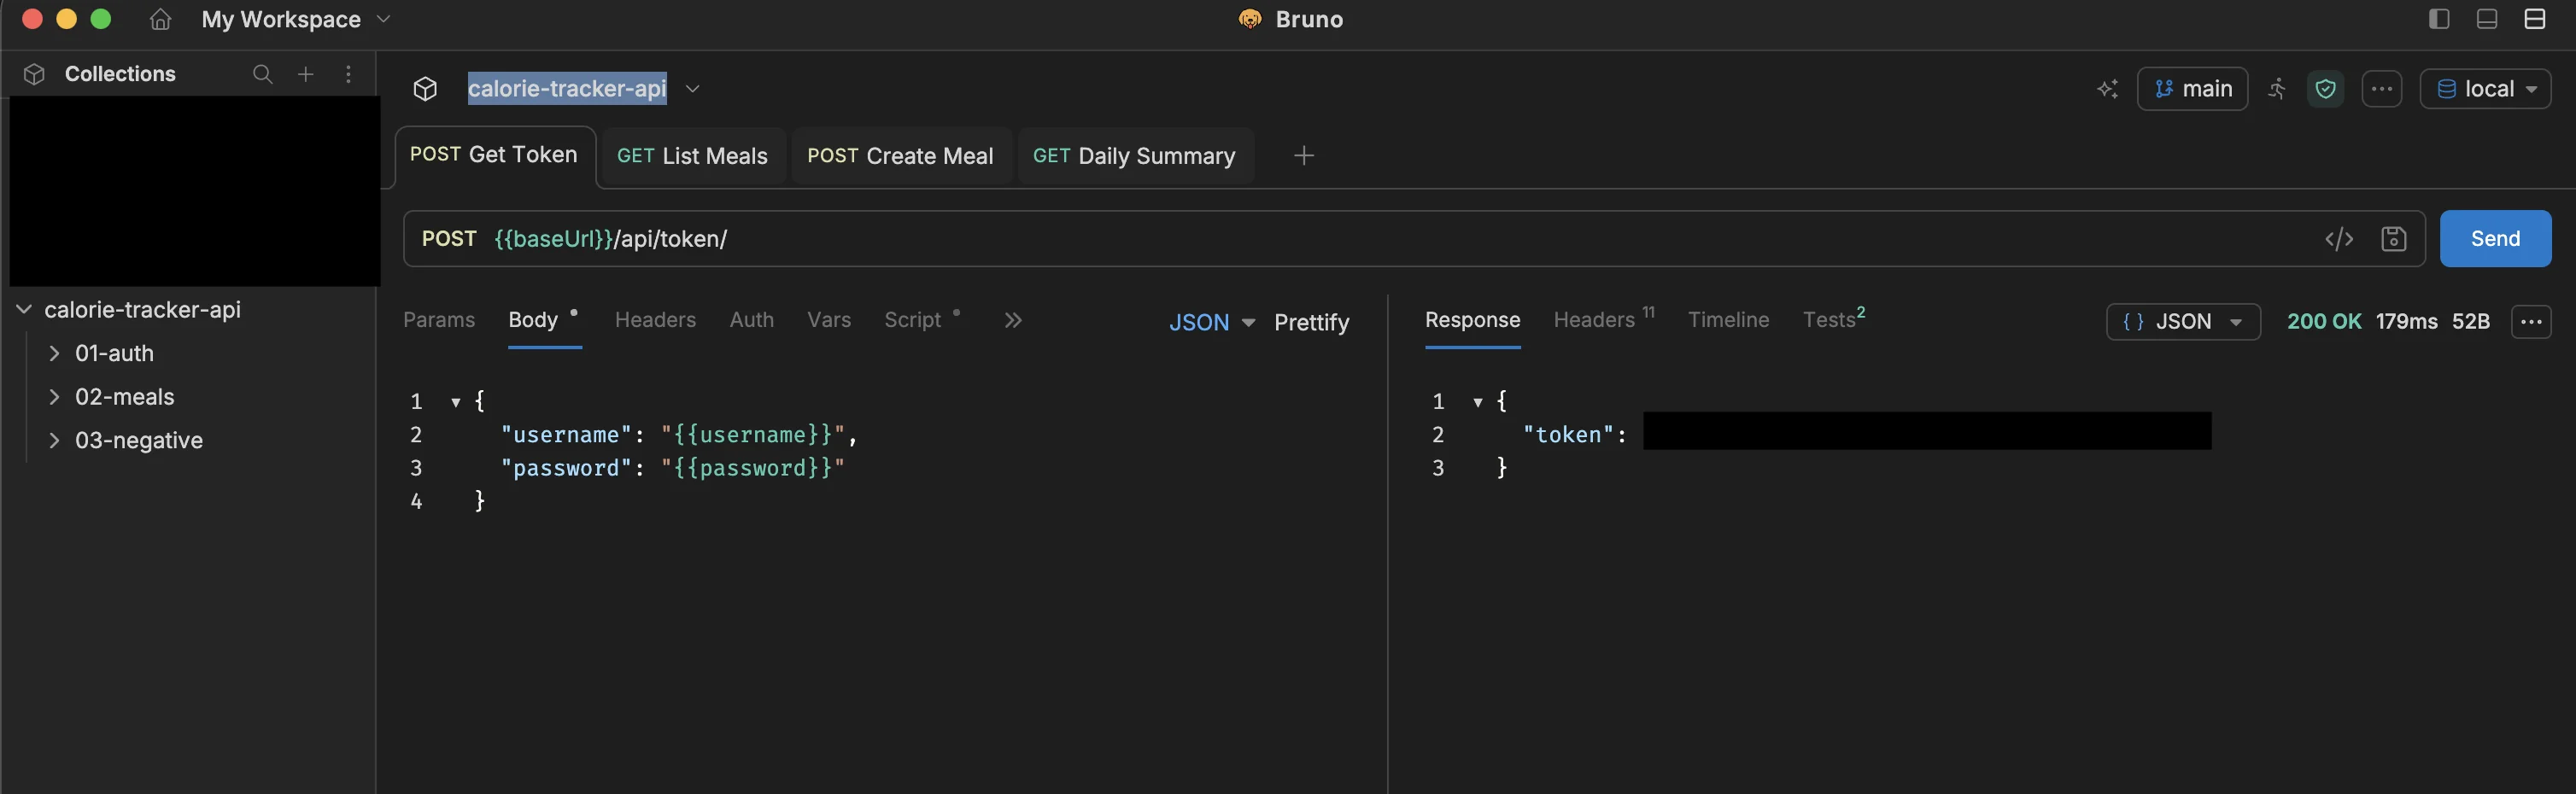Click the sparkle AI icon near main
Image resolution: width=2576 pixels, height=794 pixels.
(x=2107, y=89)
